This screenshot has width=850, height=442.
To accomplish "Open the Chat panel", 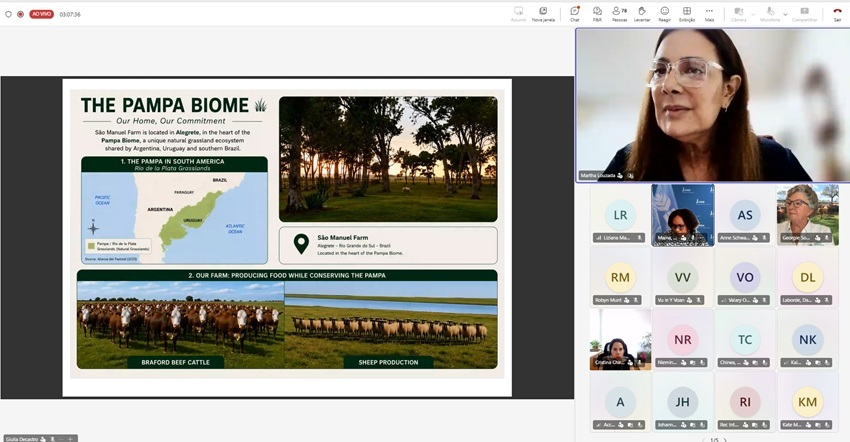I will 575,14.
